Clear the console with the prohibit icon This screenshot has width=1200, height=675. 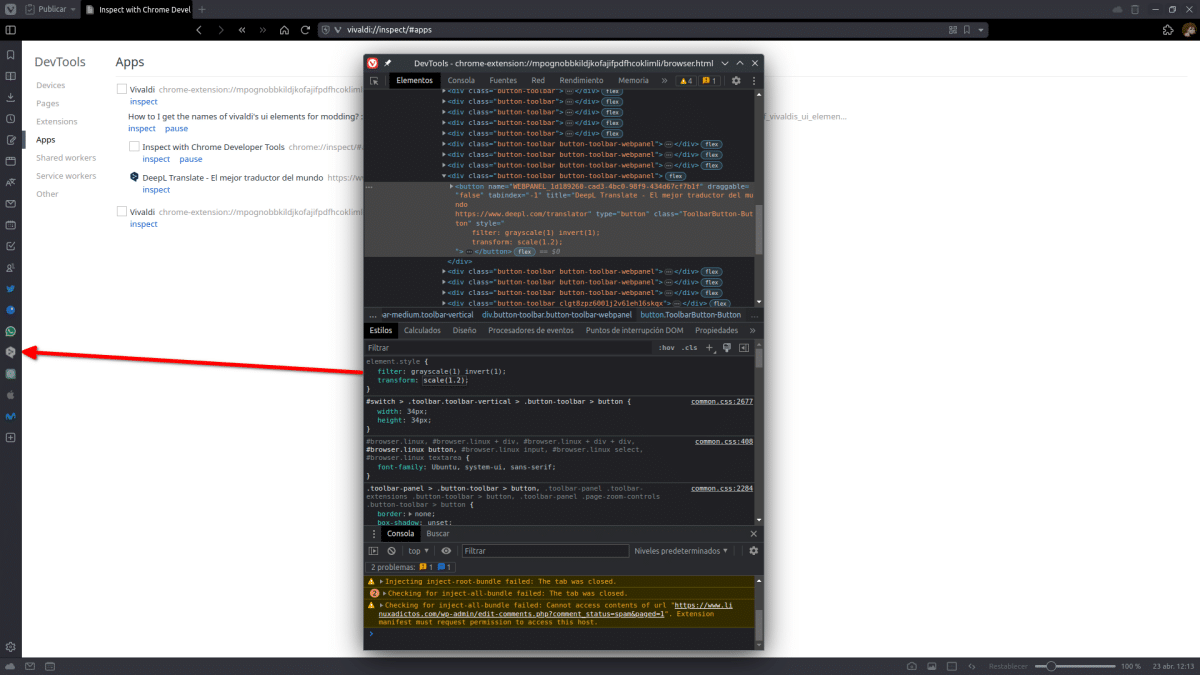(x=391, y=550)
